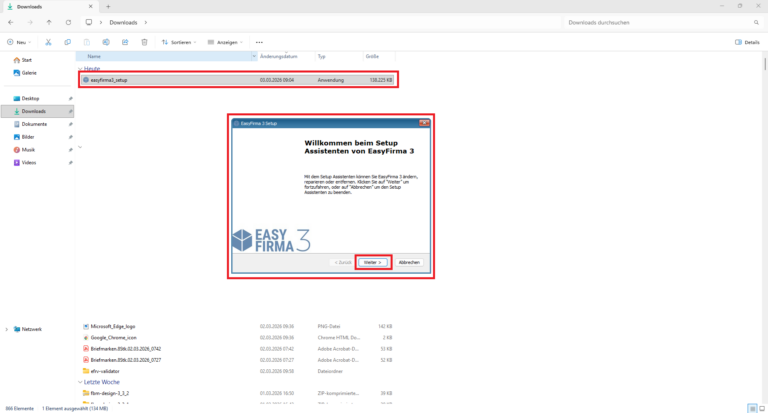Click the Paste clipboard icon in toolbar
The width and height of the screenshot is (768, 413).
tap(87, 42)
